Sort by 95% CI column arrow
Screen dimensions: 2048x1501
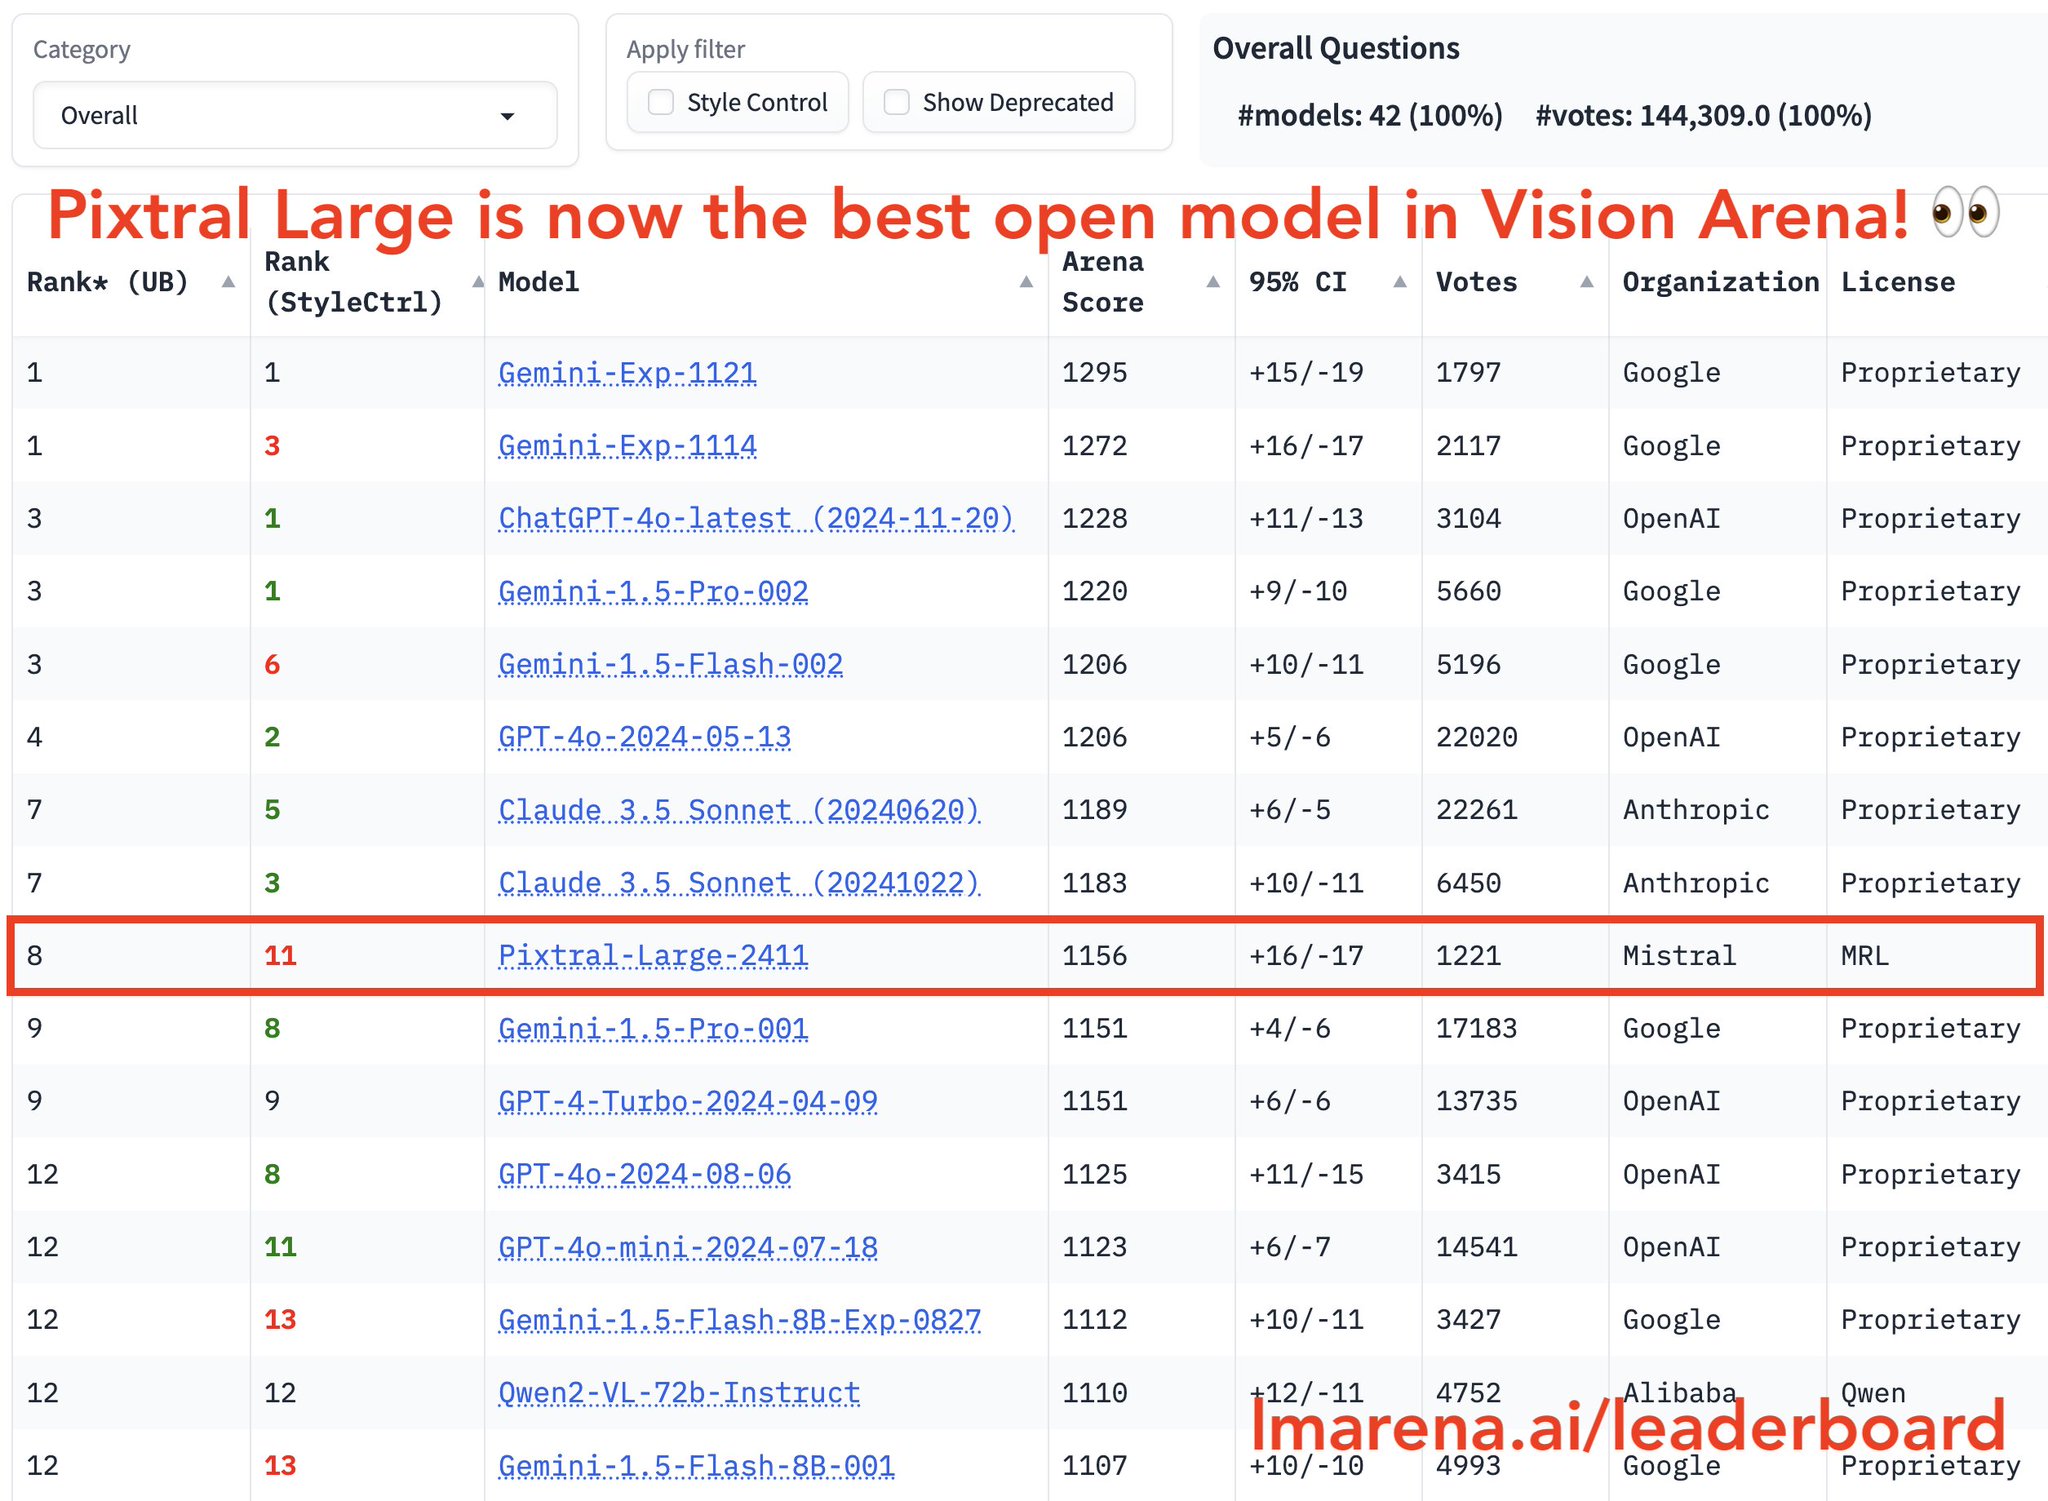1400,282
